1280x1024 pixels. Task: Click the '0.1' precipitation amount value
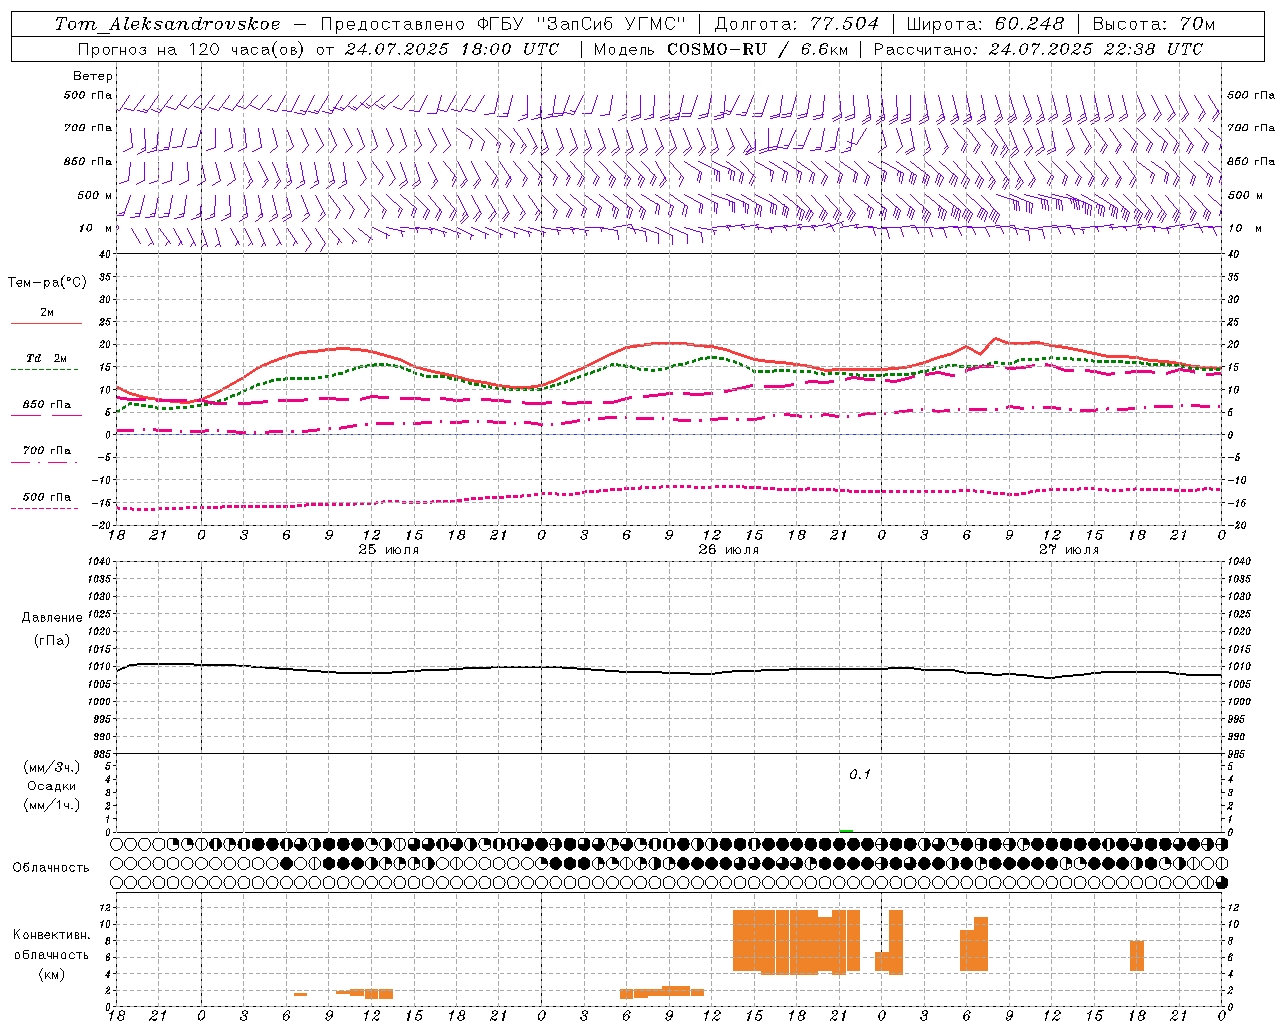tap(860, 775)
